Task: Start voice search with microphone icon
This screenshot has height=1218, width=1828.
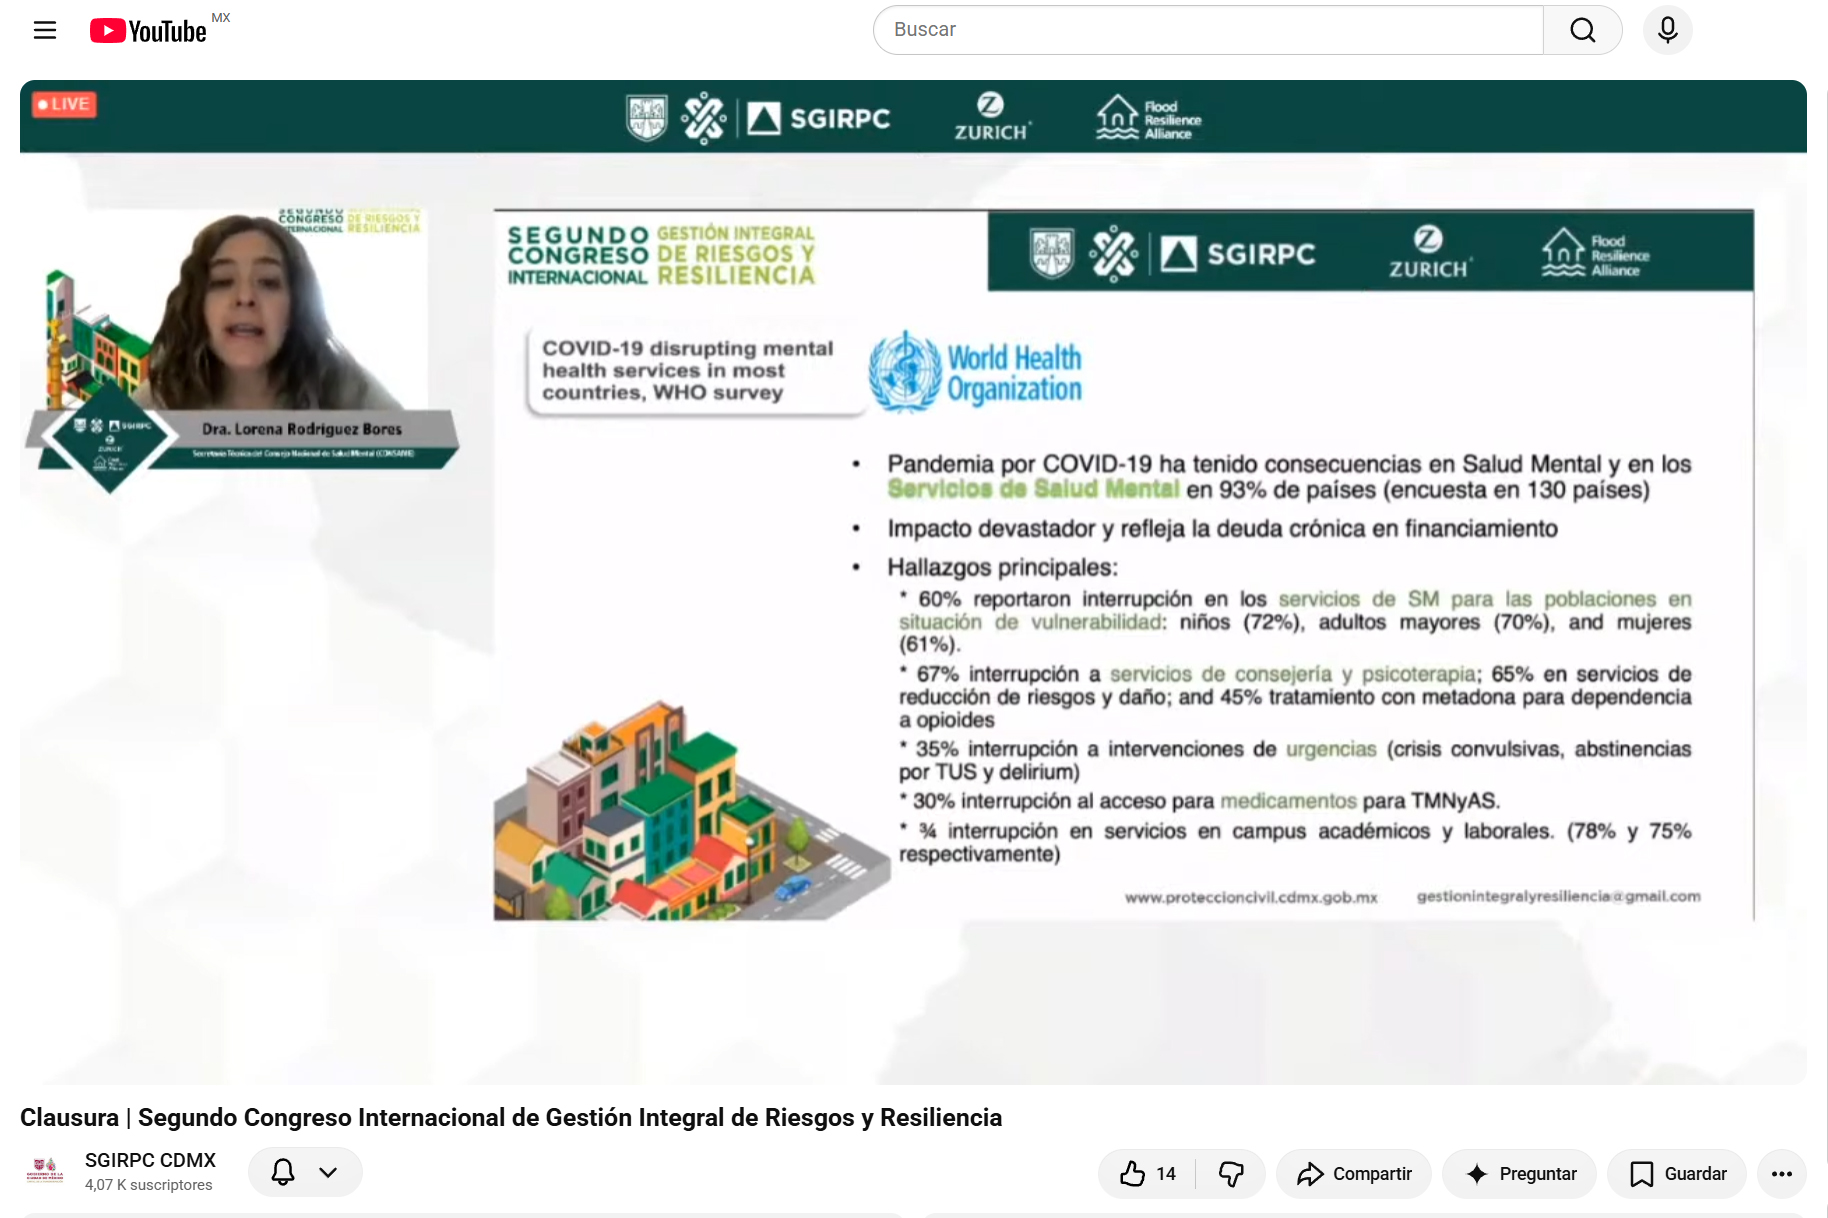Action: pyautogui.click(x=1667, y=30)
